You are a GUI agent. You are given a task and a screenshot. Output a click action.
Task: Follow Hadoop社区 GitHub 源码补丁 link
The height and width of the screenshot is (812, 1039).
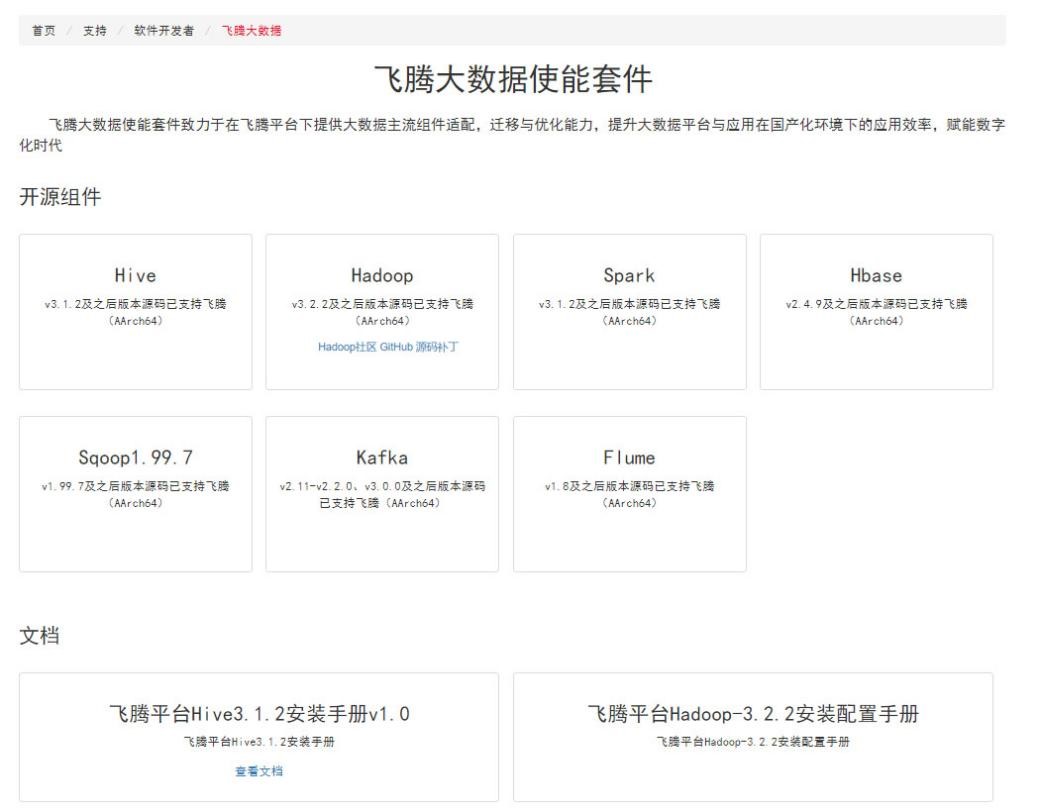388,347
